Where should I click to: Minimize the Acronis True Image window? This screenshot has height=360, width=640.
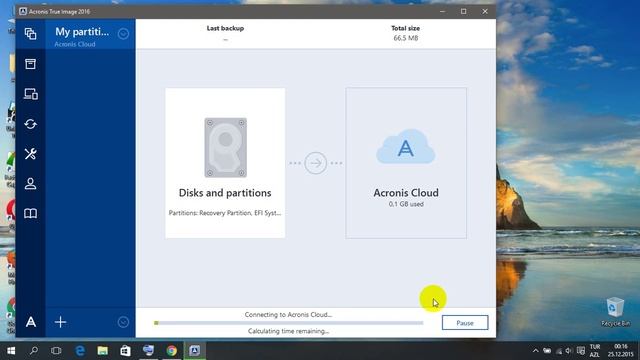[442, 11]
